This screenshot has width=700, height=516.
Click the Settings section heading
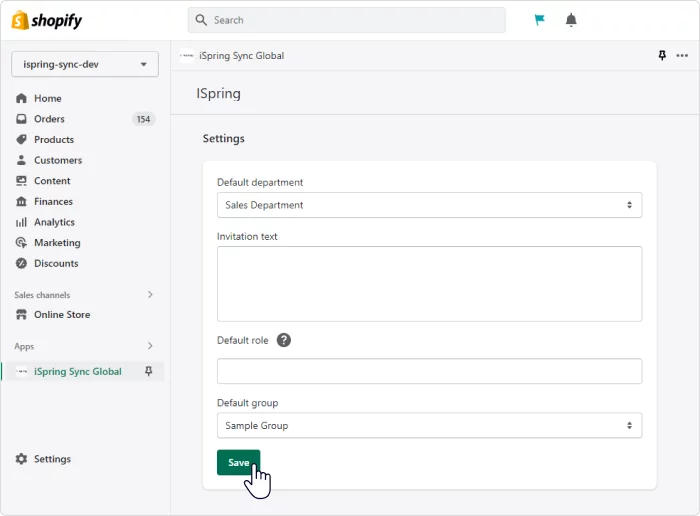point(224,138)
